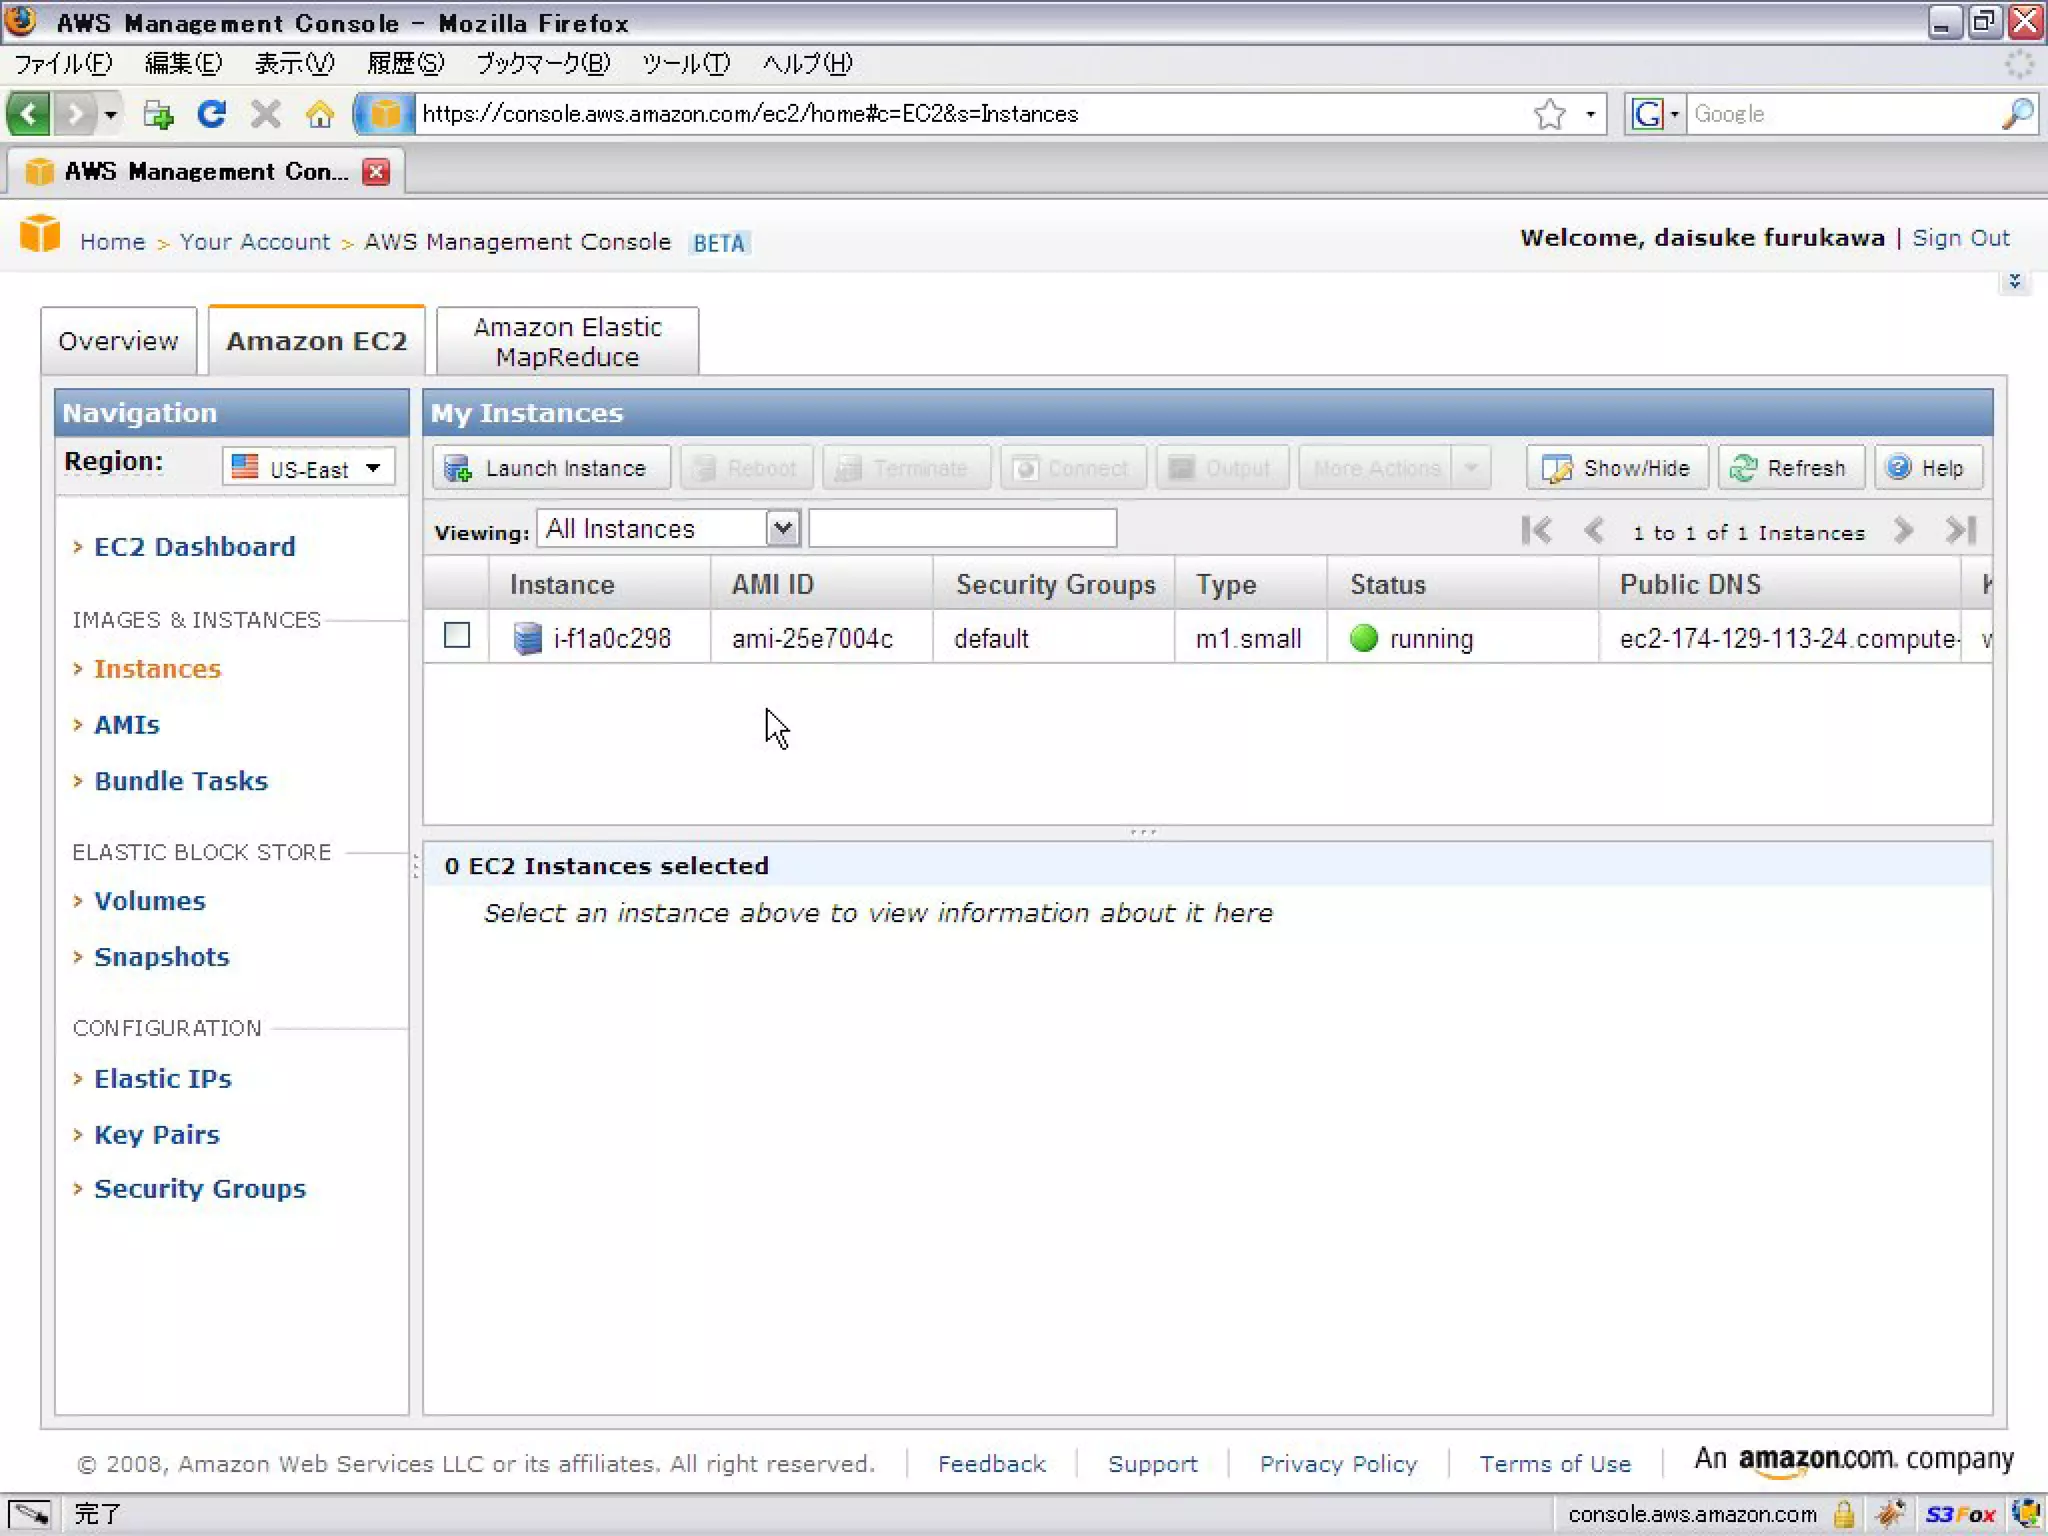Open the back/forward history dropdown arrow
The height and width of the screenshot is (1536, 2048).
pyautogui.click(x=111, y=114)
